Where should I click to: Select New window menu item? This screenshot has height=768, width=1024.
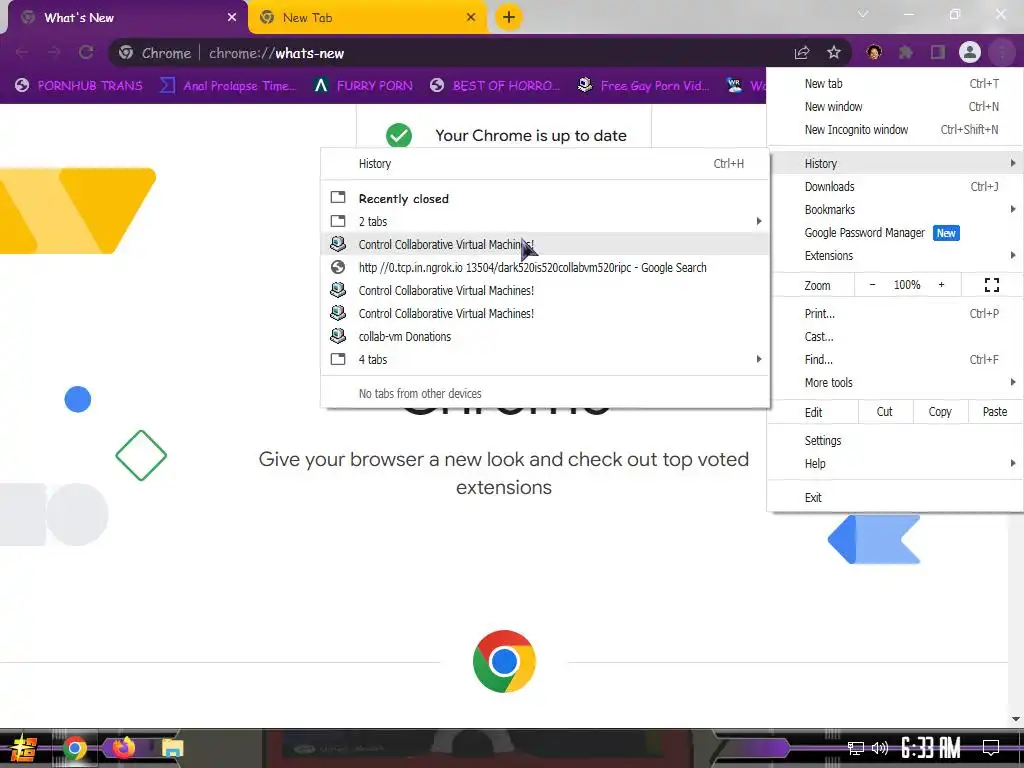coord(895,106)
